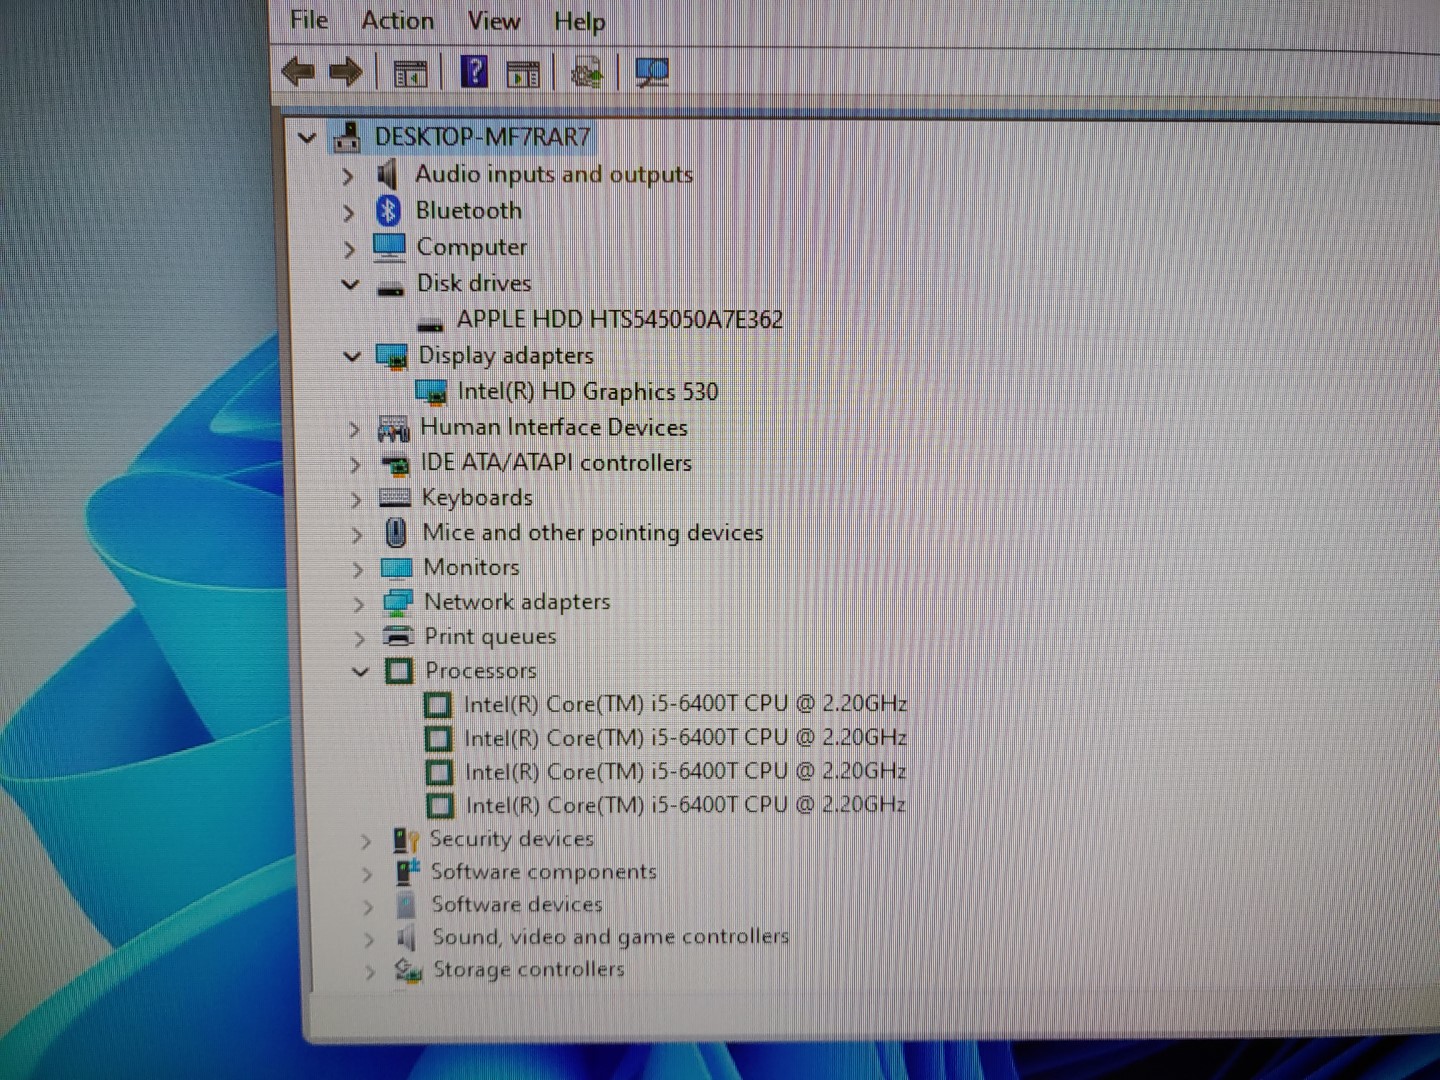Click the printer icon next to Print queues

tap(399, 636)
